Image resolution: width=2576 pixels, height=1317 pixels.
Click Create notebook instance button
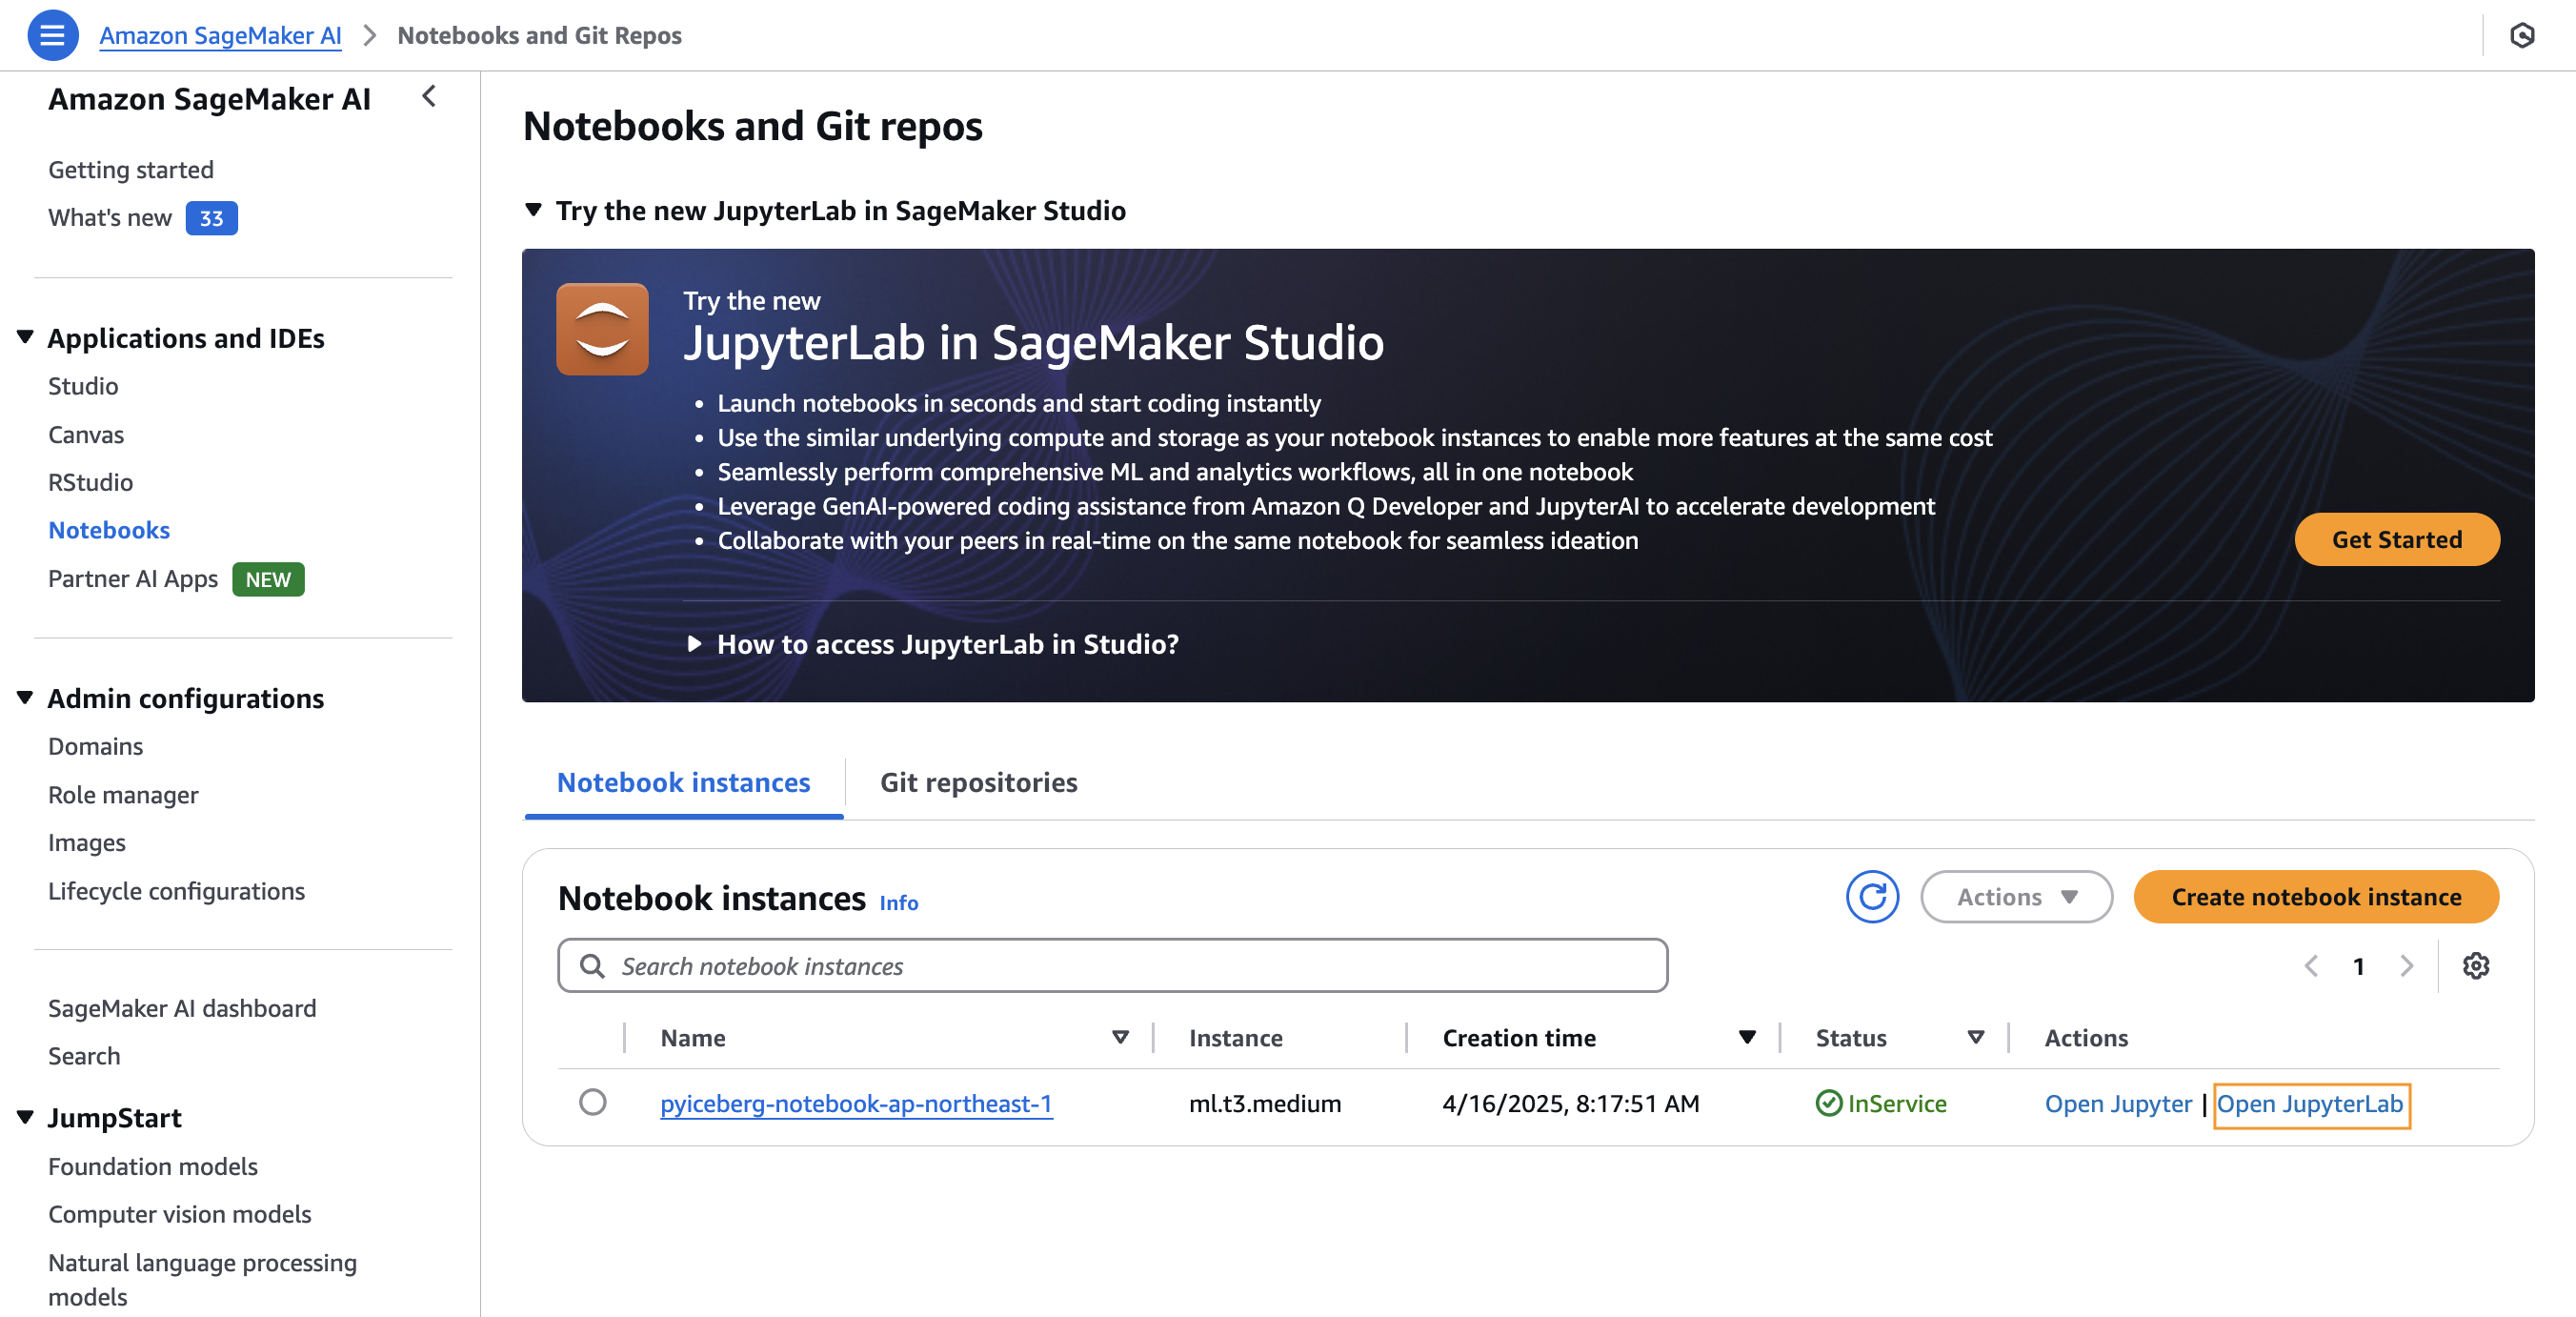click(x=2315, y=897)
